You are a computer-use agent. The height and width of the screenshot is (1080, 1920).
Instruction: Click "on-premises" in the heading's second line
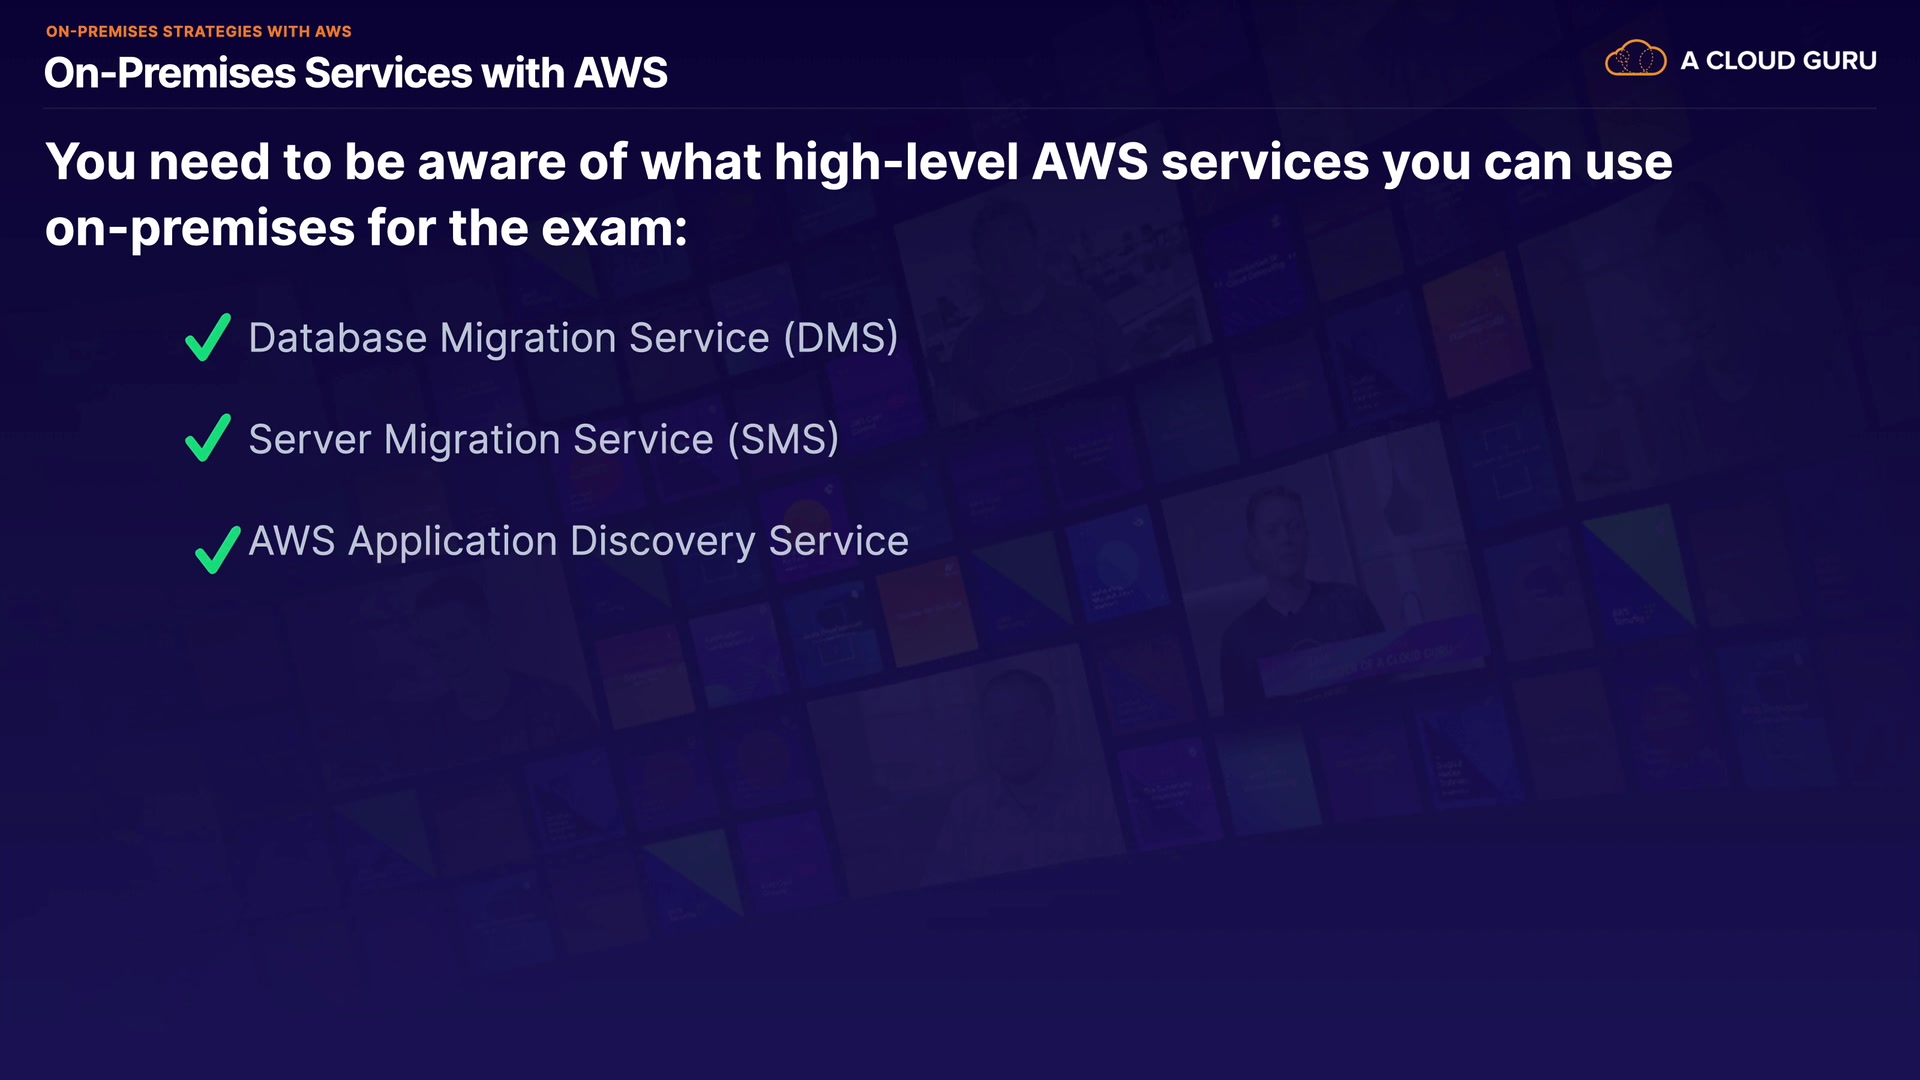pos(199,228)
